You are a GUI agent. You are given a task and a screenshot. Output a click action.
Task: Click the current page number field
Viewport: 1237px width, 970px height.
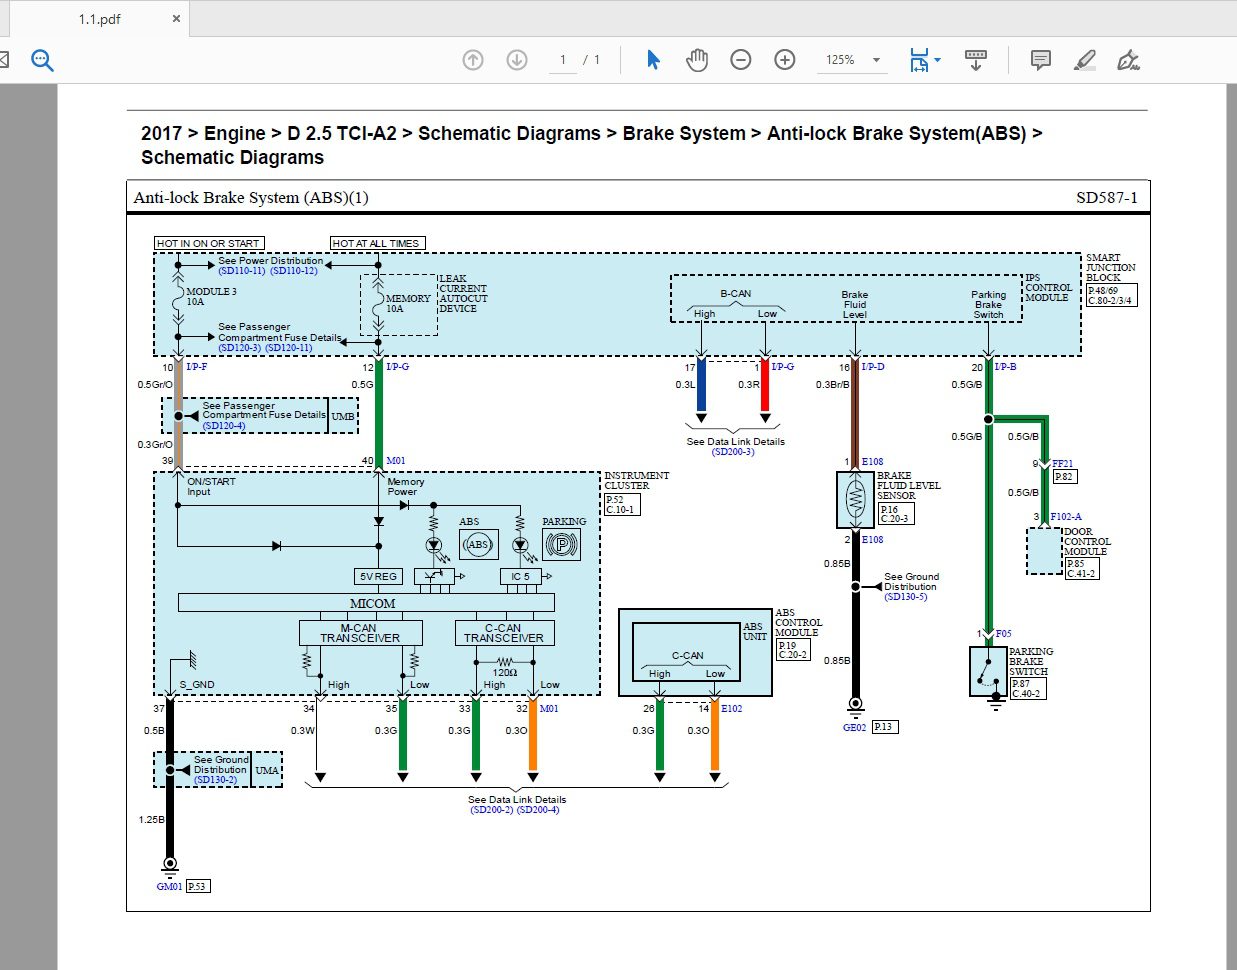point(563,60)
